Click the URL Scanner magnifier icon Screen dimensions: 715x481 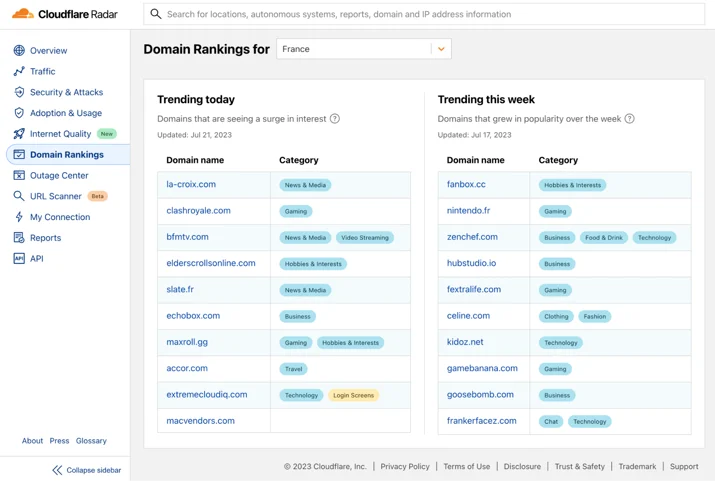coord(19,197)
